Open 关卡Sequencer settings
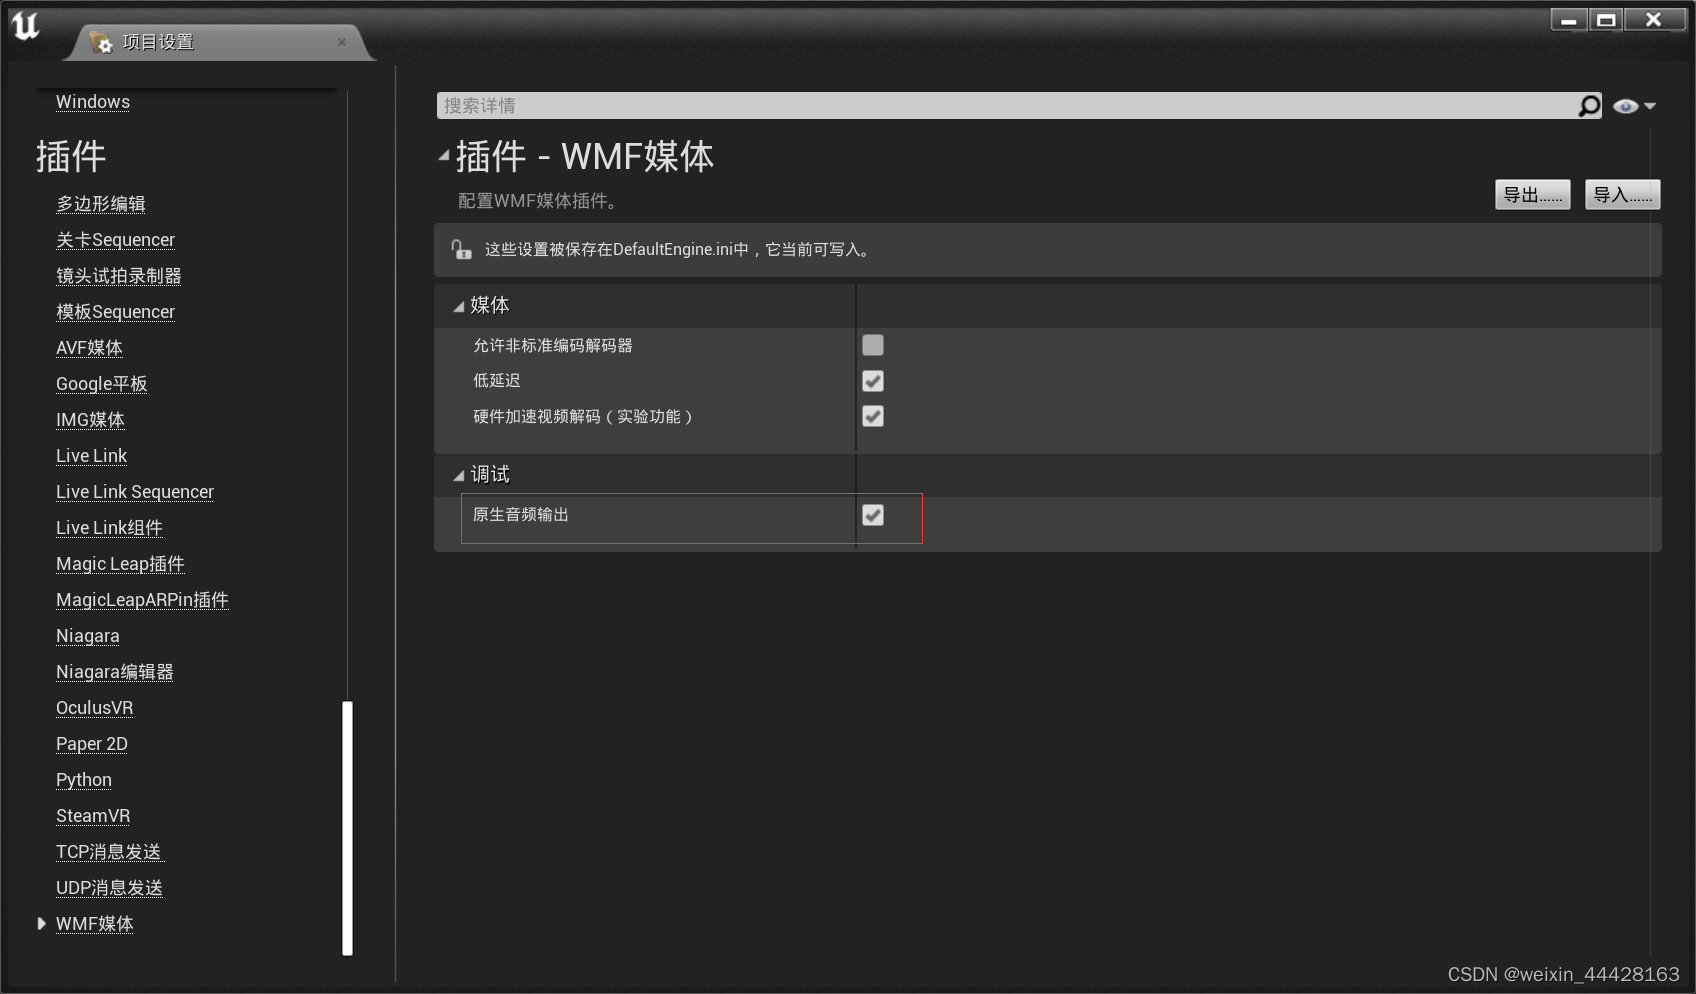 115,240
